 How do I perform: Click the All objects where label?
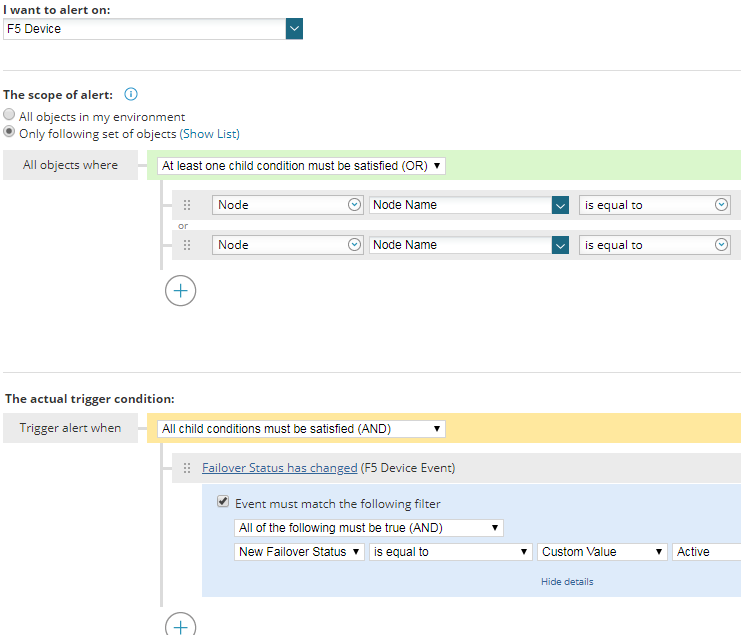tap(70, 165)
